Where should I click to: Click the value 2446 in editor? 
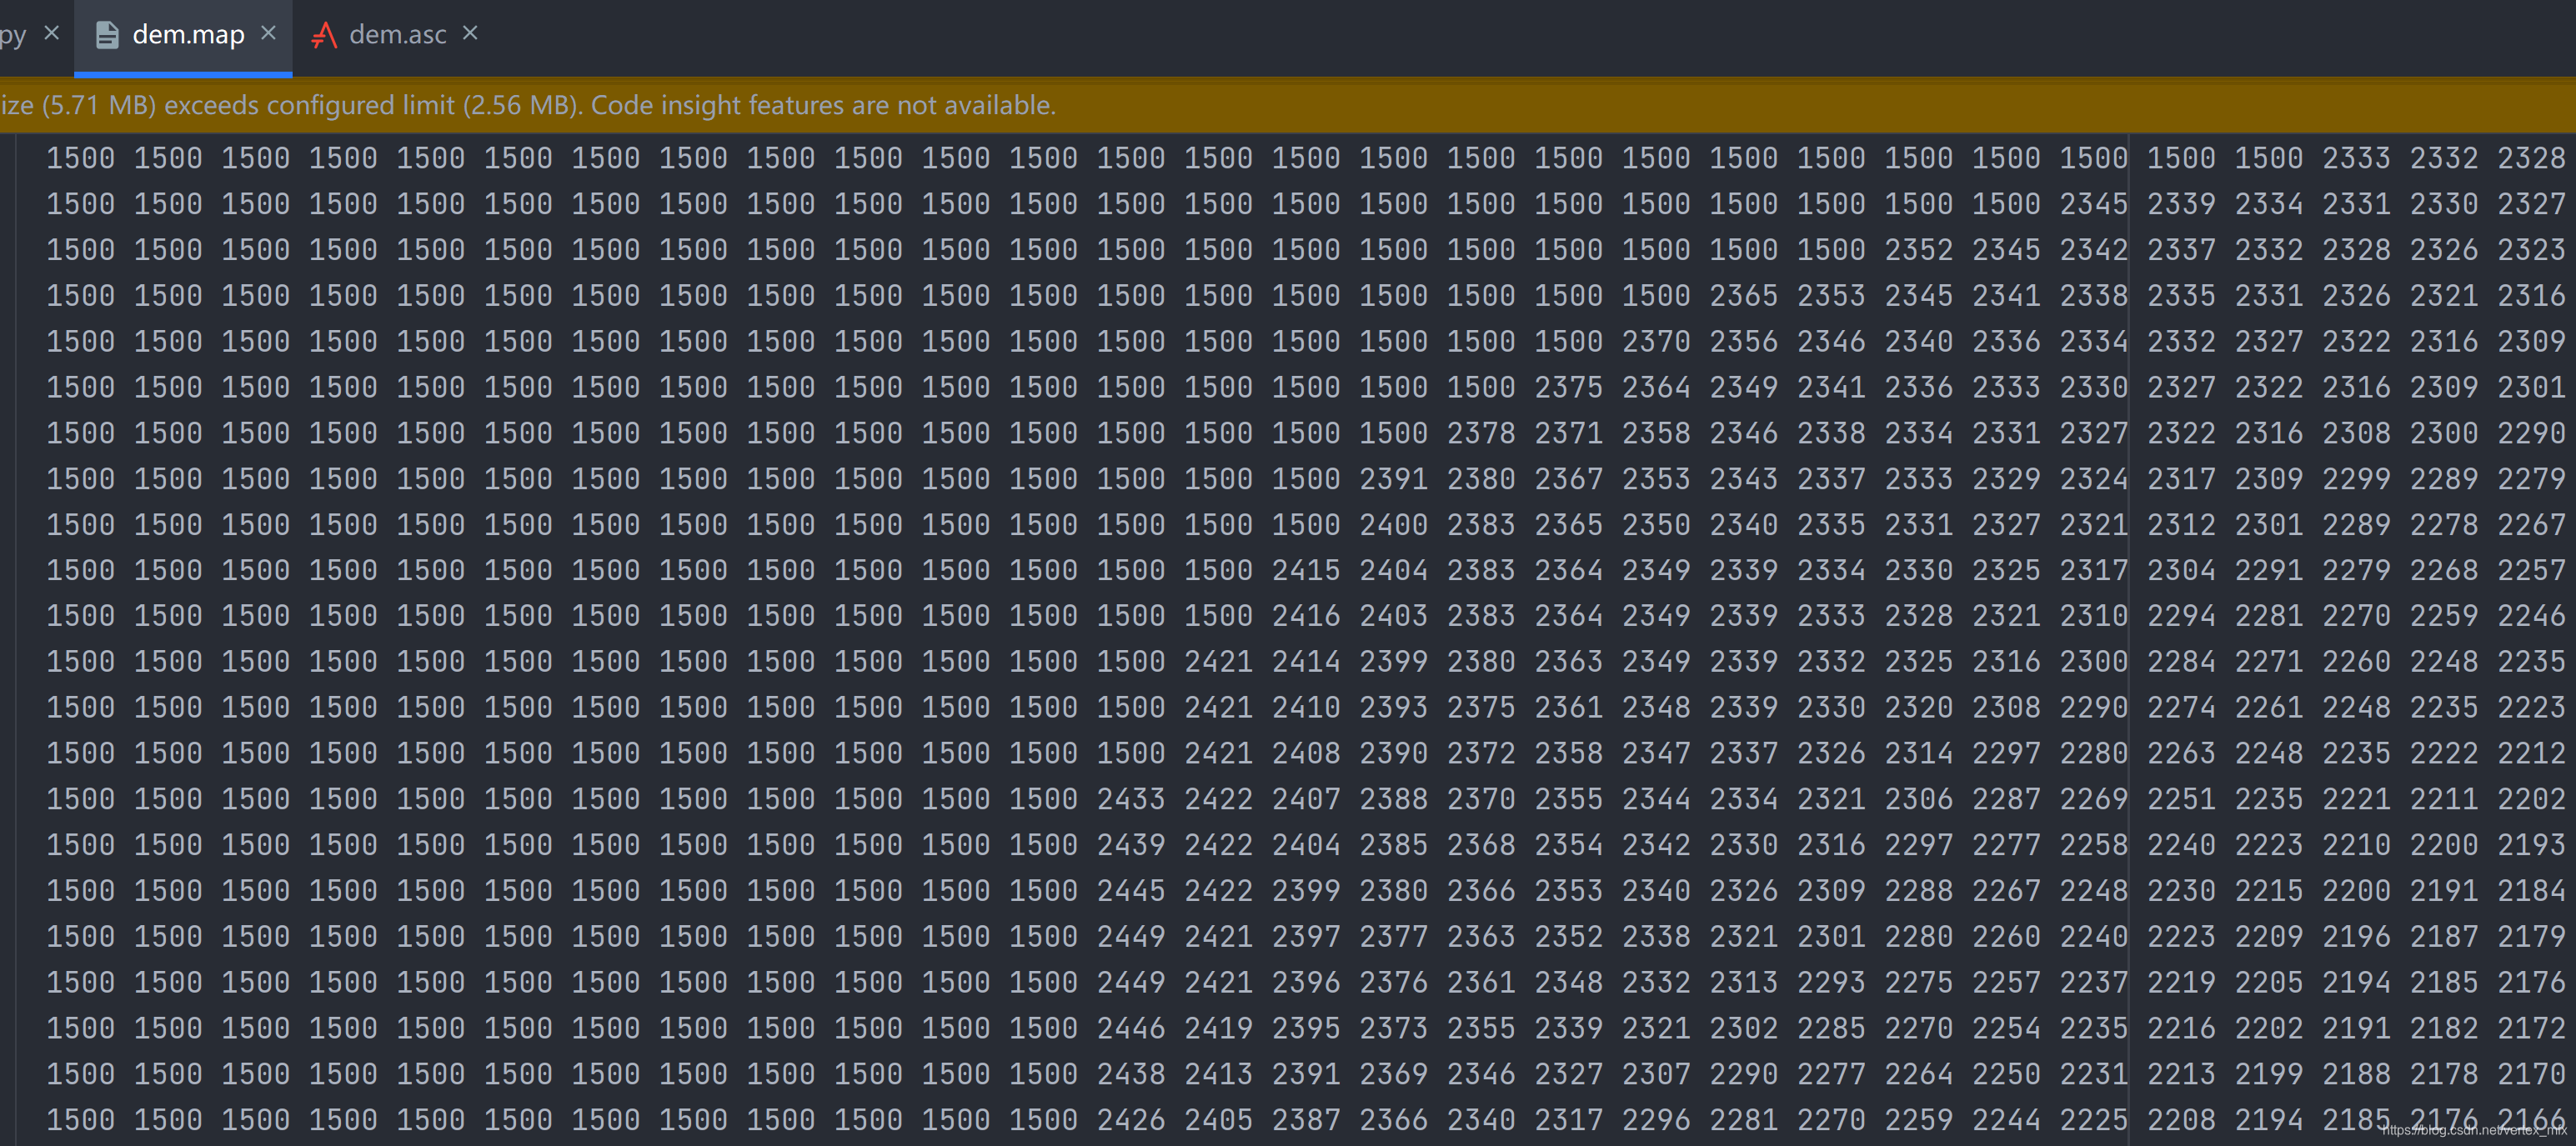1130,1028
